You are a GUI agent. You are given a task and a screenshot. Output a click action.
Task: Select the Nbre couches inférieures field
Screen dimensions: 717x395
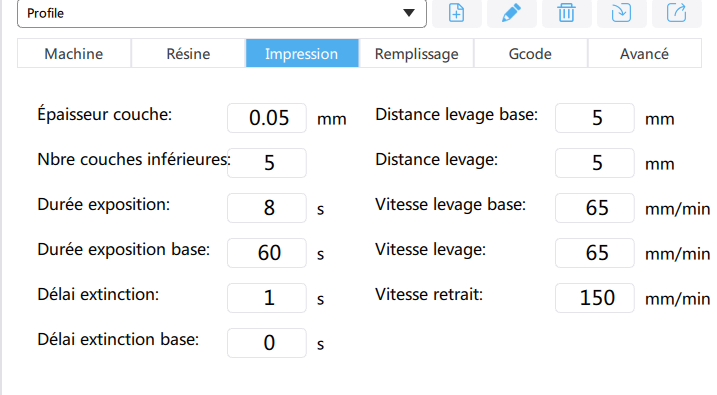pyautogui.click(x=267, y=163)
